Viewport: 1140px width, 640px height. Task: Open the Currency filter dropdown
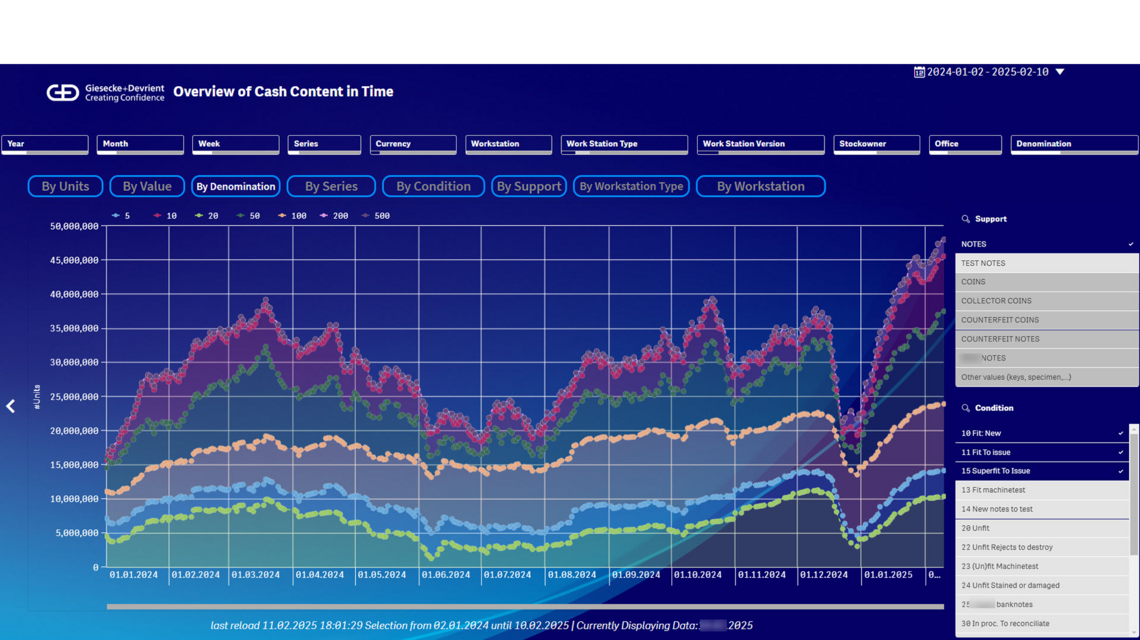(412, 144)
